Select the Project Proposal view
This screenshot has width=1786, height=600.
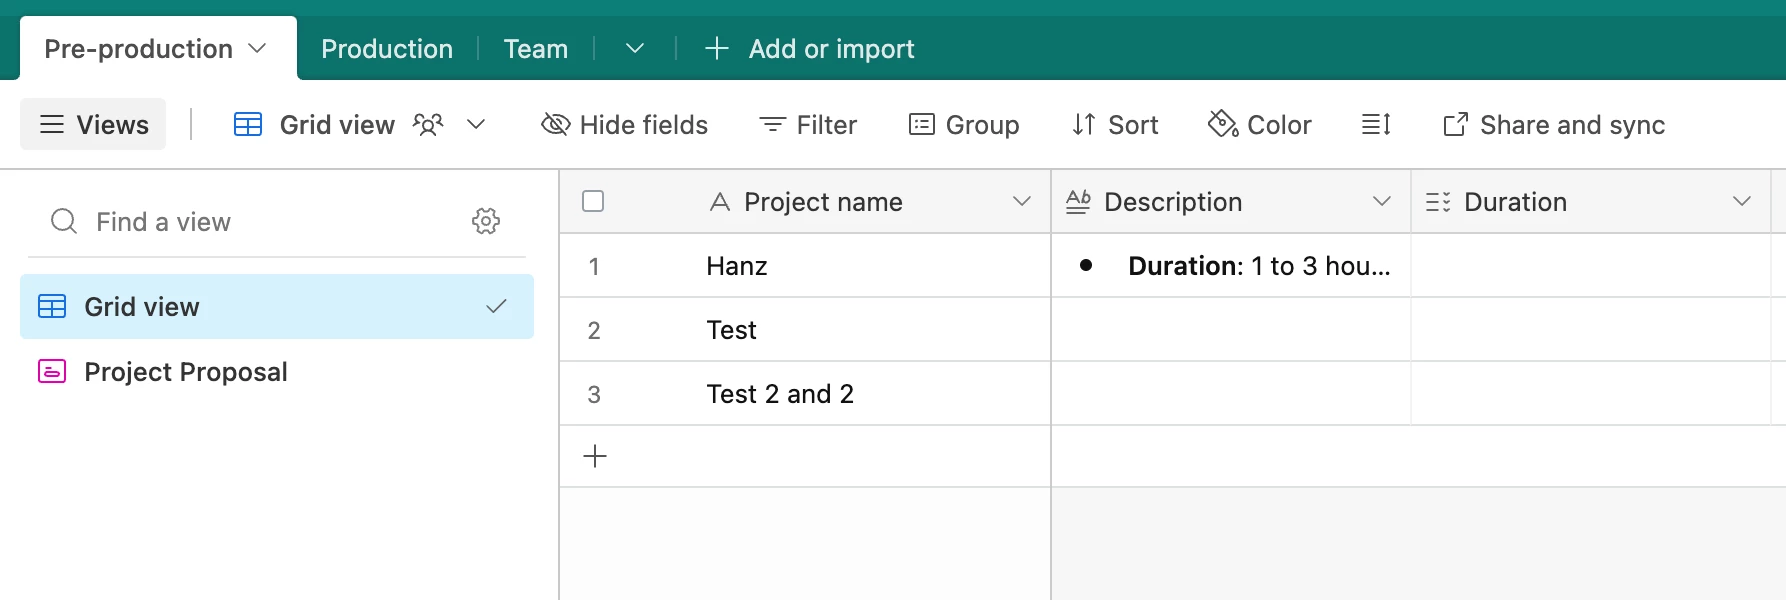[186, 372]
